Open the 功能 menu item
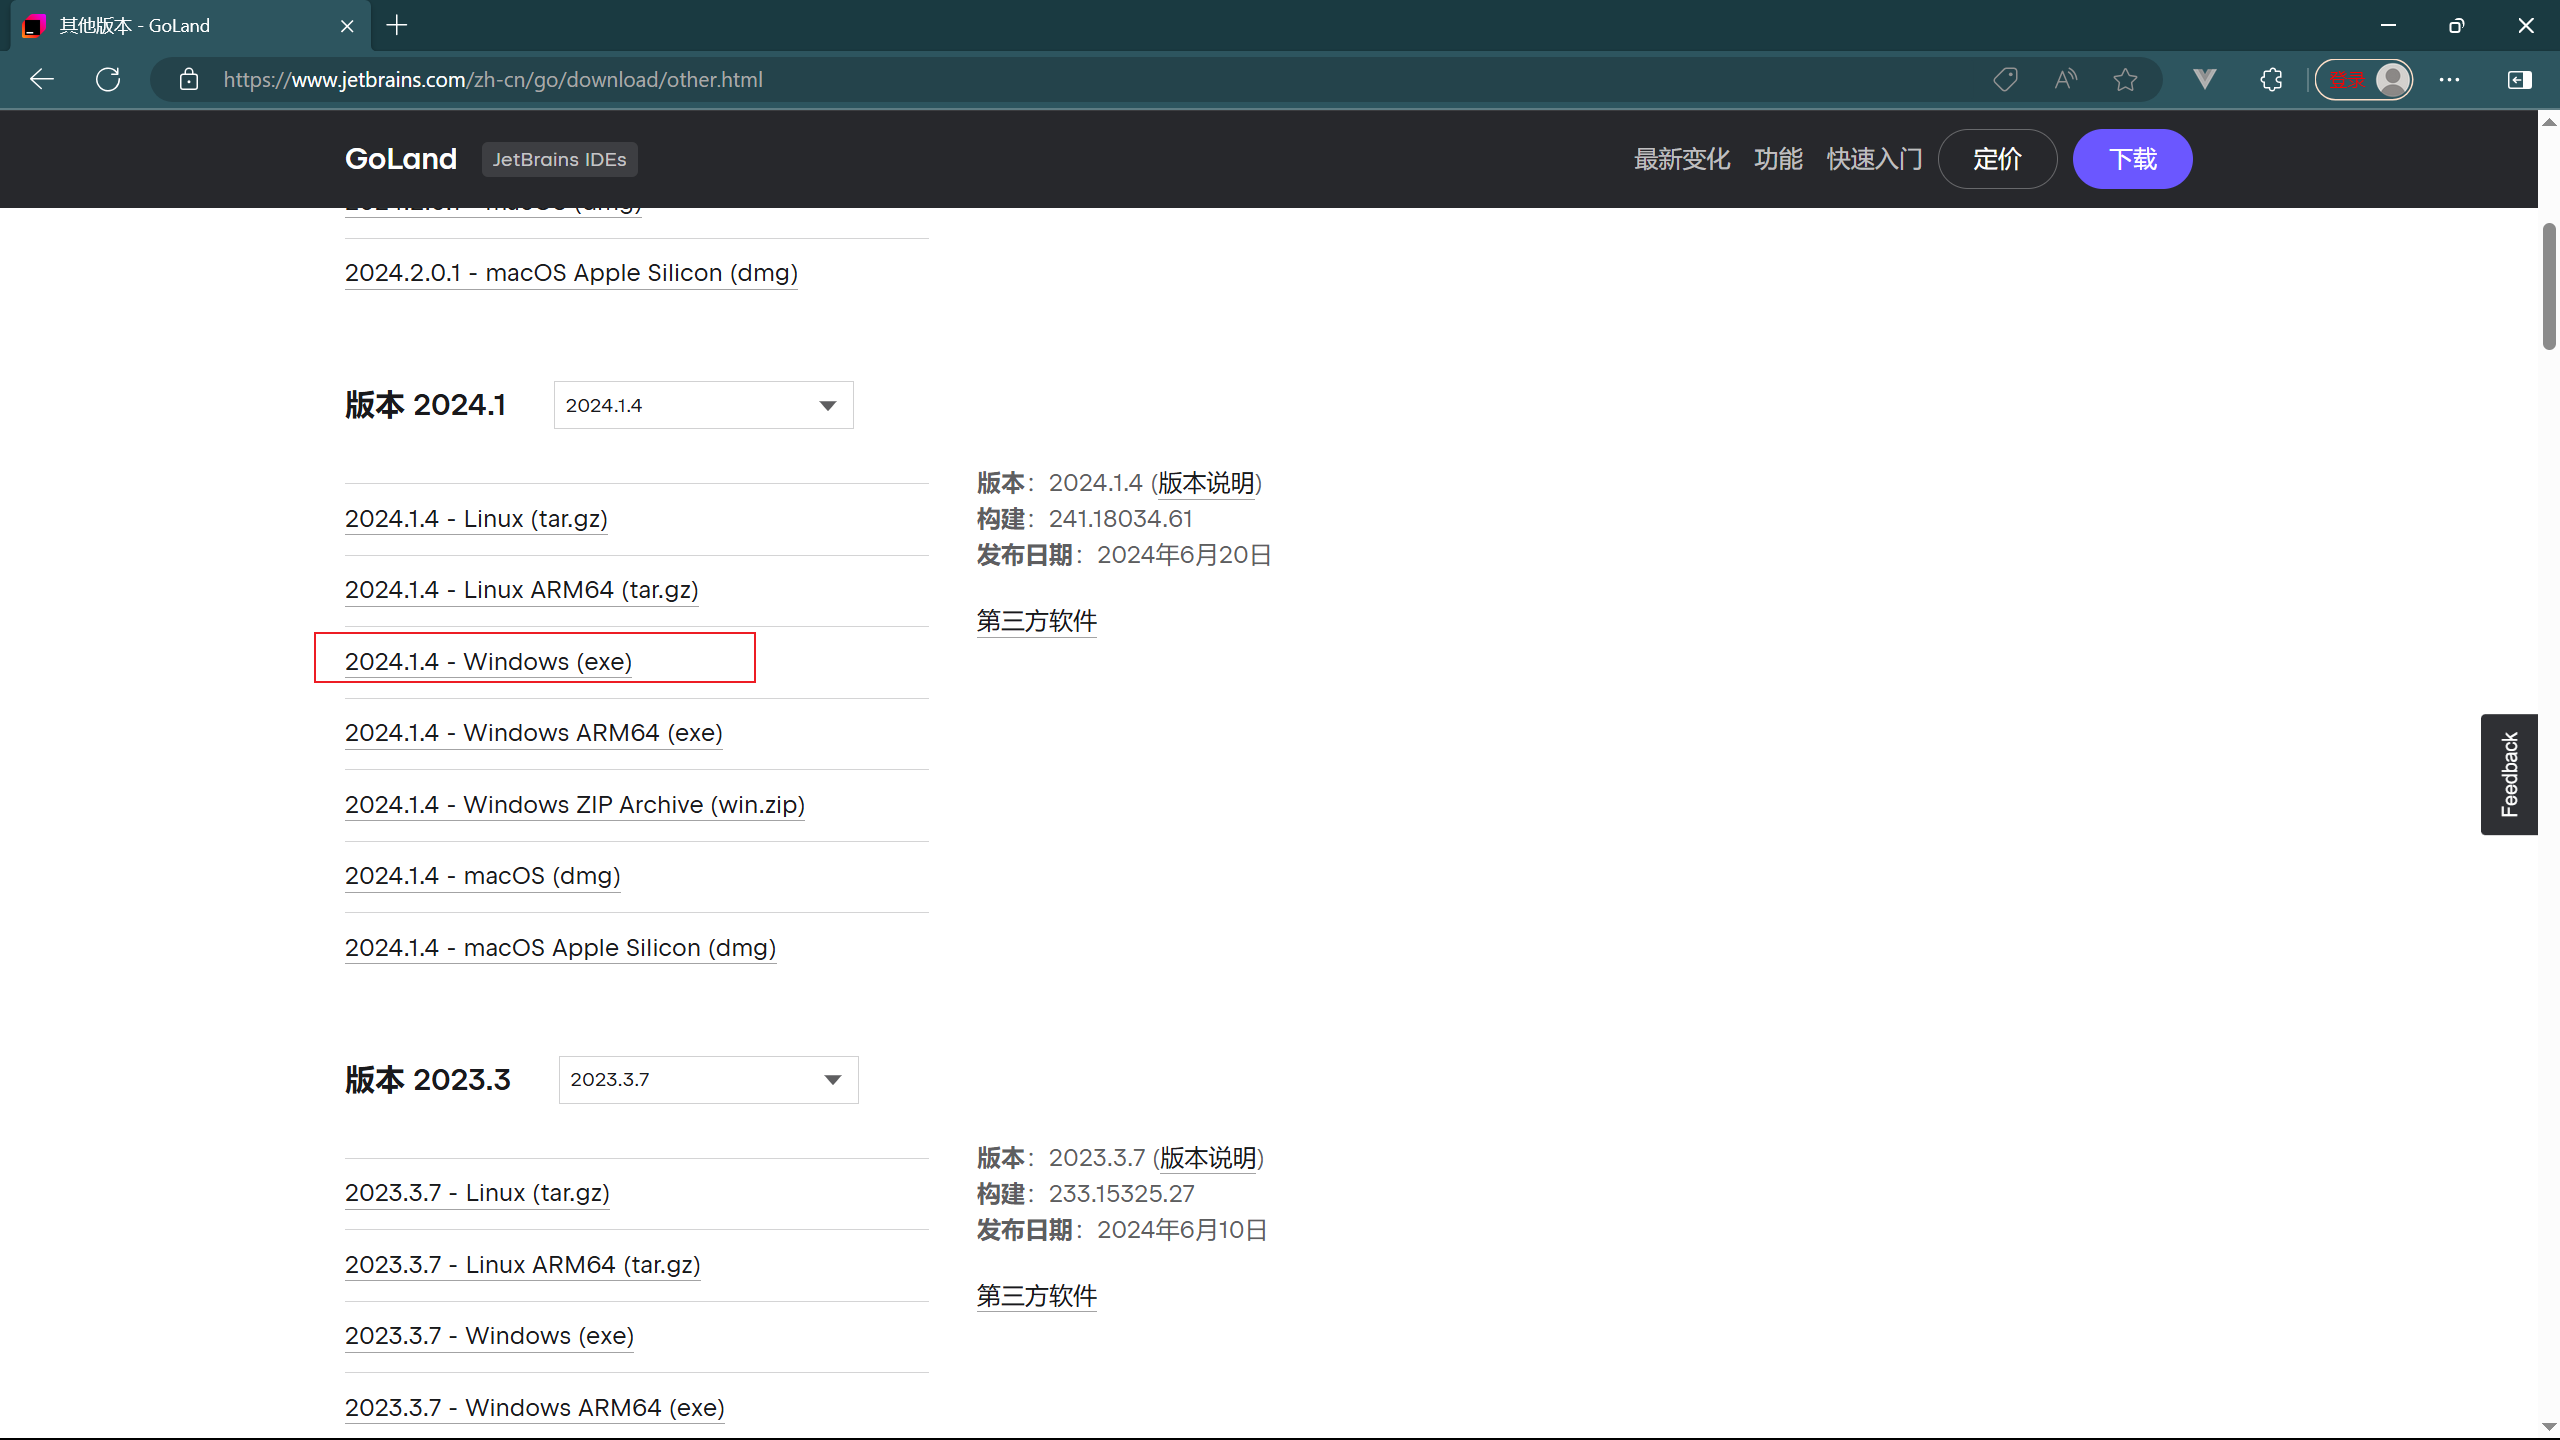Screen dimensions: 2560x1440 pos(1778,159)
